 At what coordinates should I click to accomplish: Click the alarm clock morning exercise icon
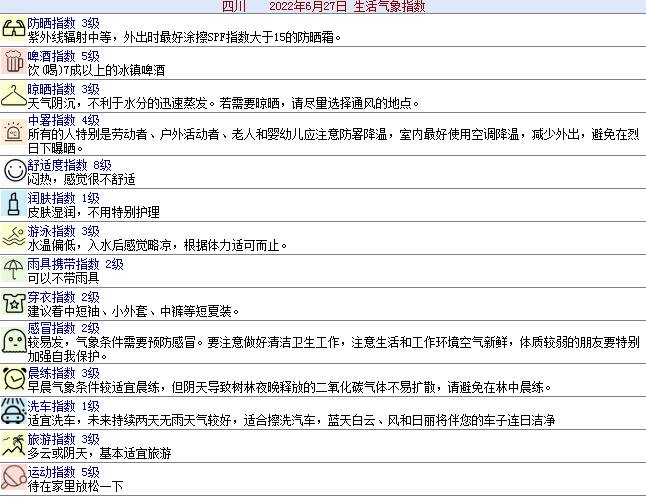(13, 379)
